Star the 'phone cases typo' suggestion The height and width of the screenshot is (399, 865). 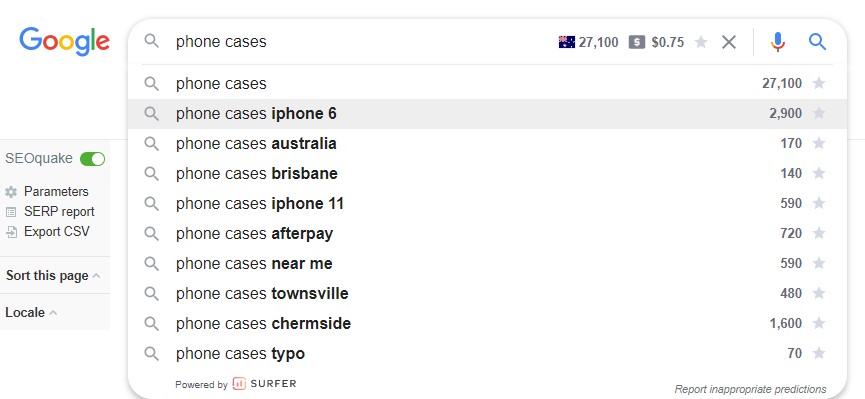819,353
